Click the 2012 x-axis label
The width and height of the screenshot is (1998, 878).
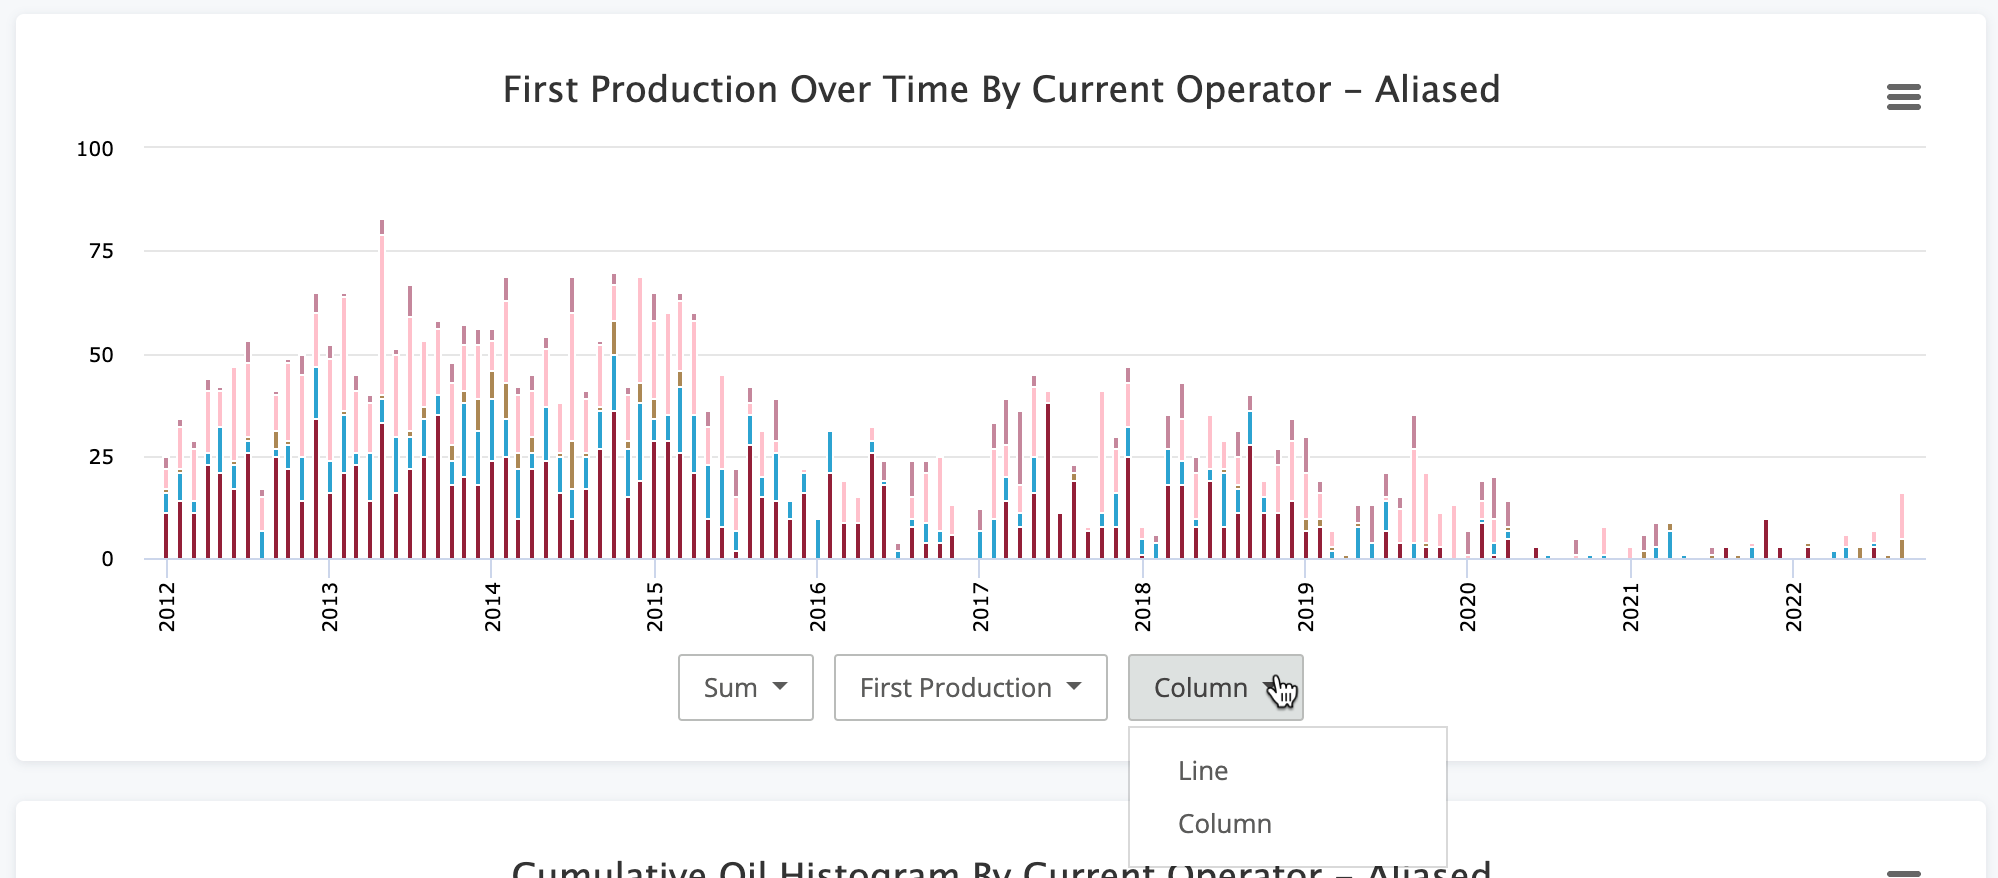[167, 607]
